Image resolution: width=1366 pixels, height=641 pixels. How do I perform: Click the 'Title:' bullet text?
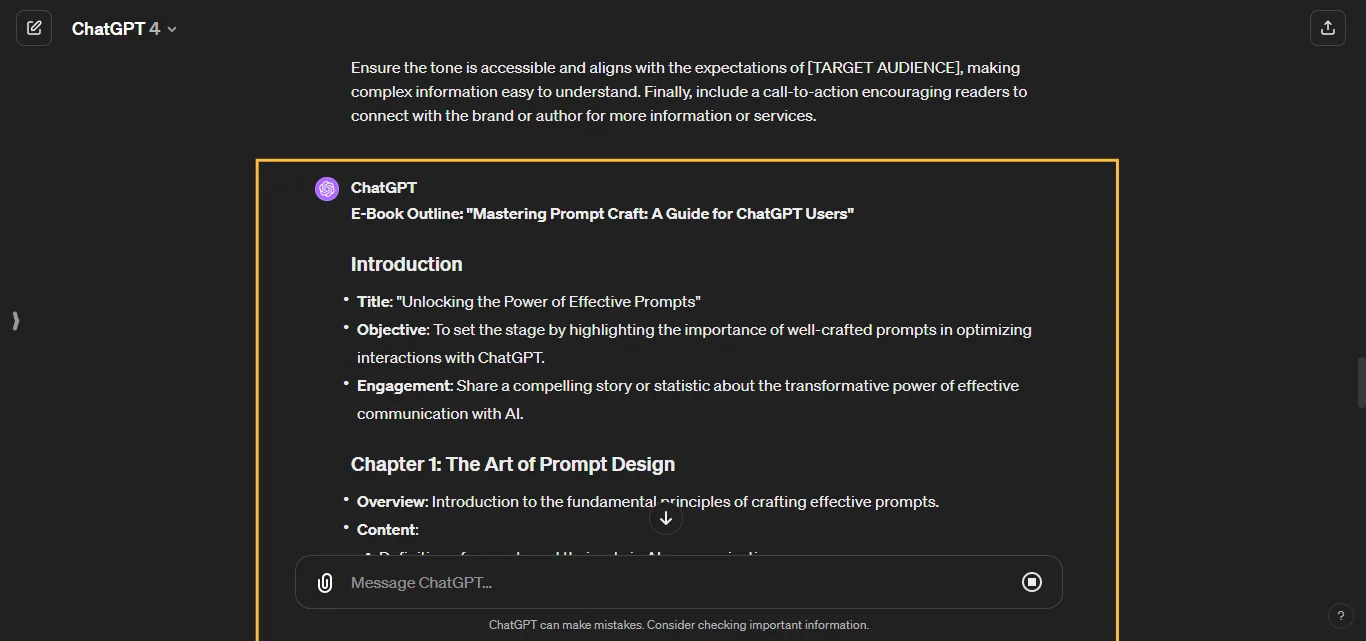pos(529,302)
